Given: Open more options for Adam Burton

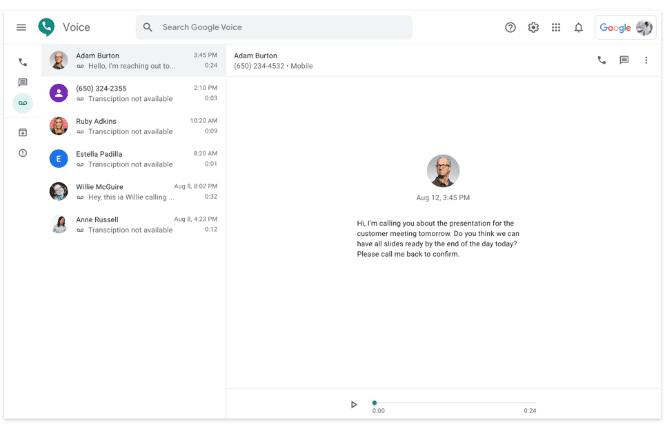Looking at the screenshot, I should [x=646, y=60].
